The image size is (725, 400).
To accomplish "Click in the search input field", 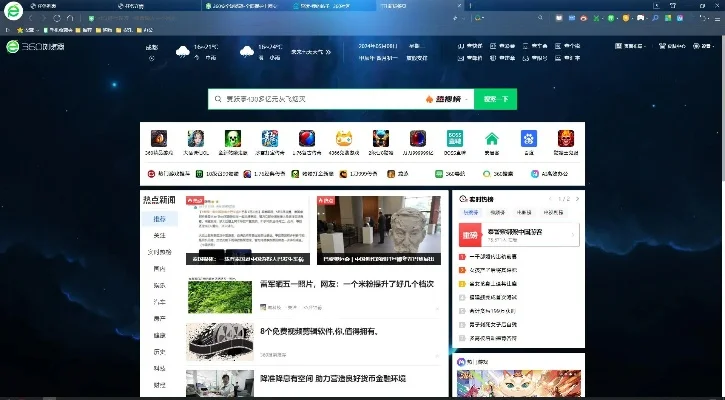I will [x=310, y=99].
